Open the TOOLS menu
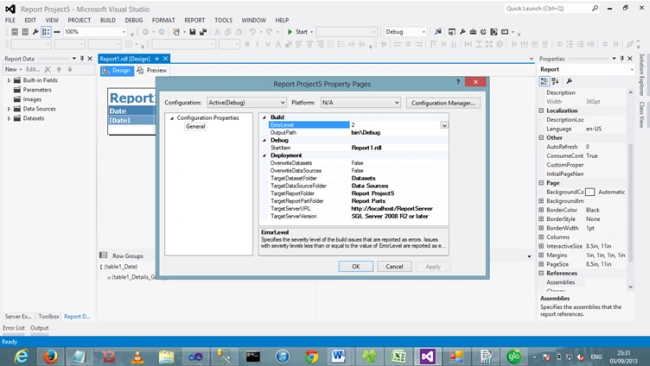 click(223, 20)
